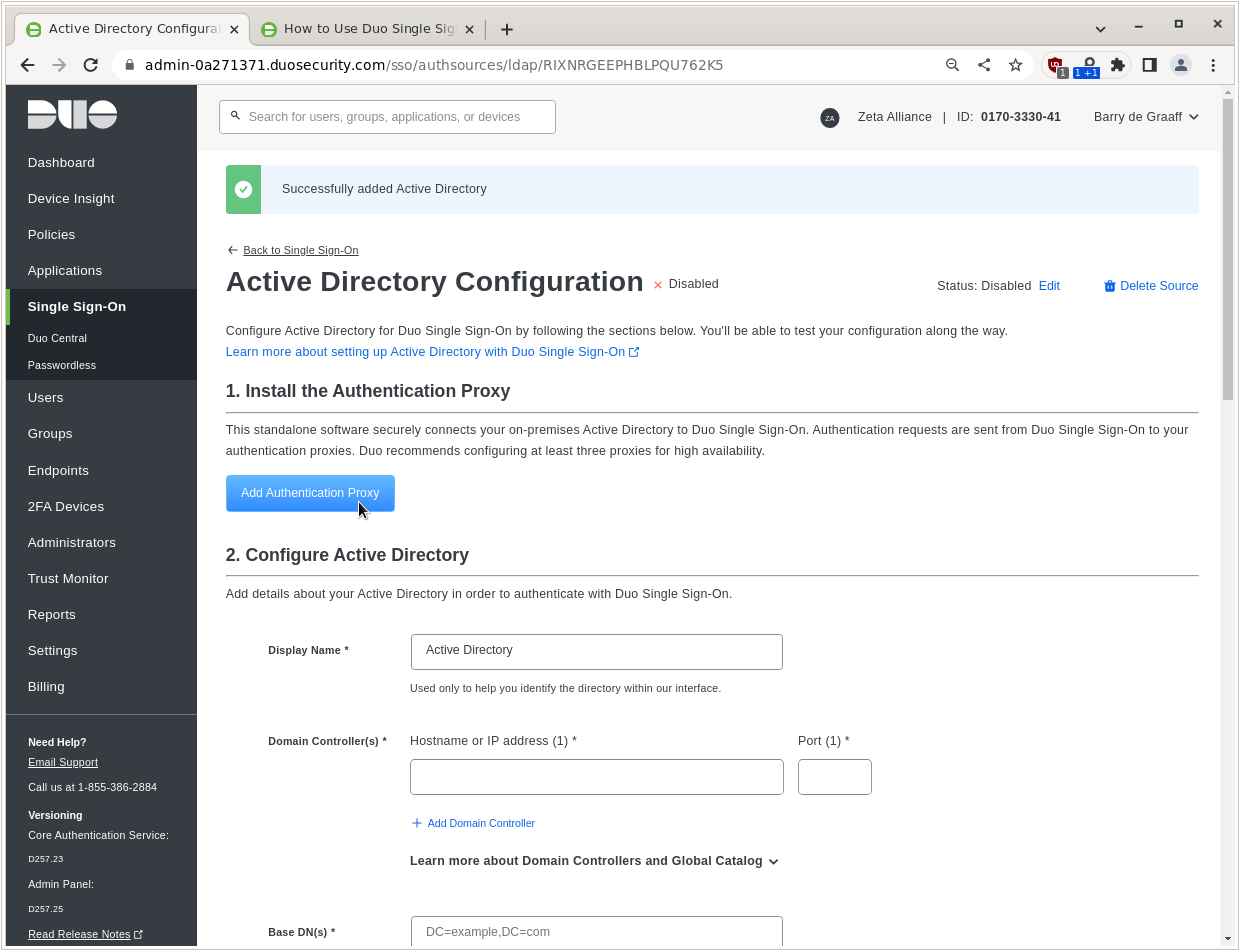Select the Active Directory Configuration tab
This screenshot has height=950, width=1240.
(132, 29)
